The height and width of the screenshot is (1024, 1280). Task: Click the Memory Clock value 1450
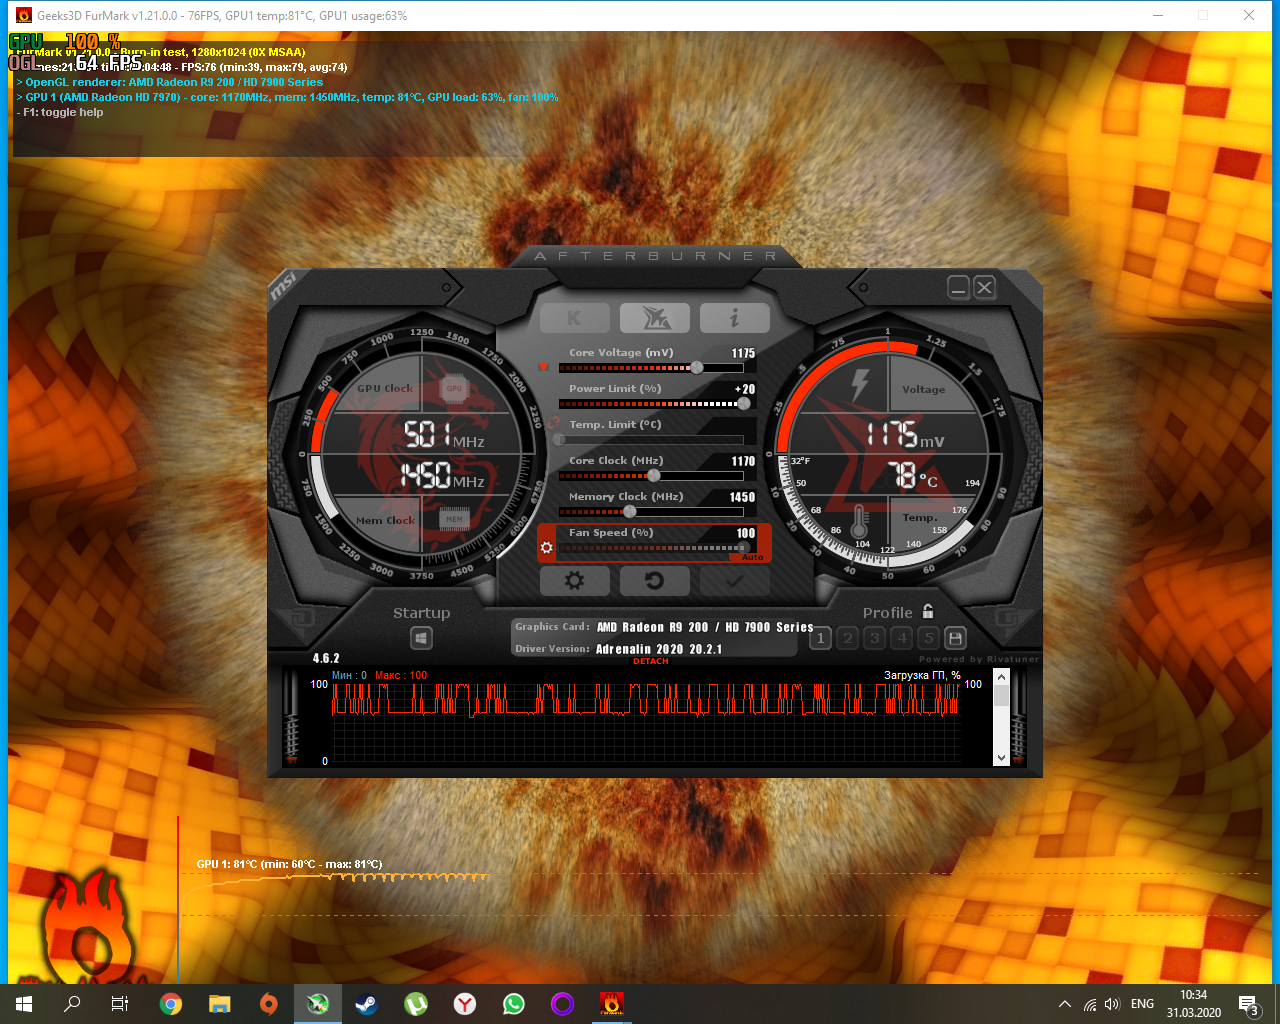click(x=742, y=497)
